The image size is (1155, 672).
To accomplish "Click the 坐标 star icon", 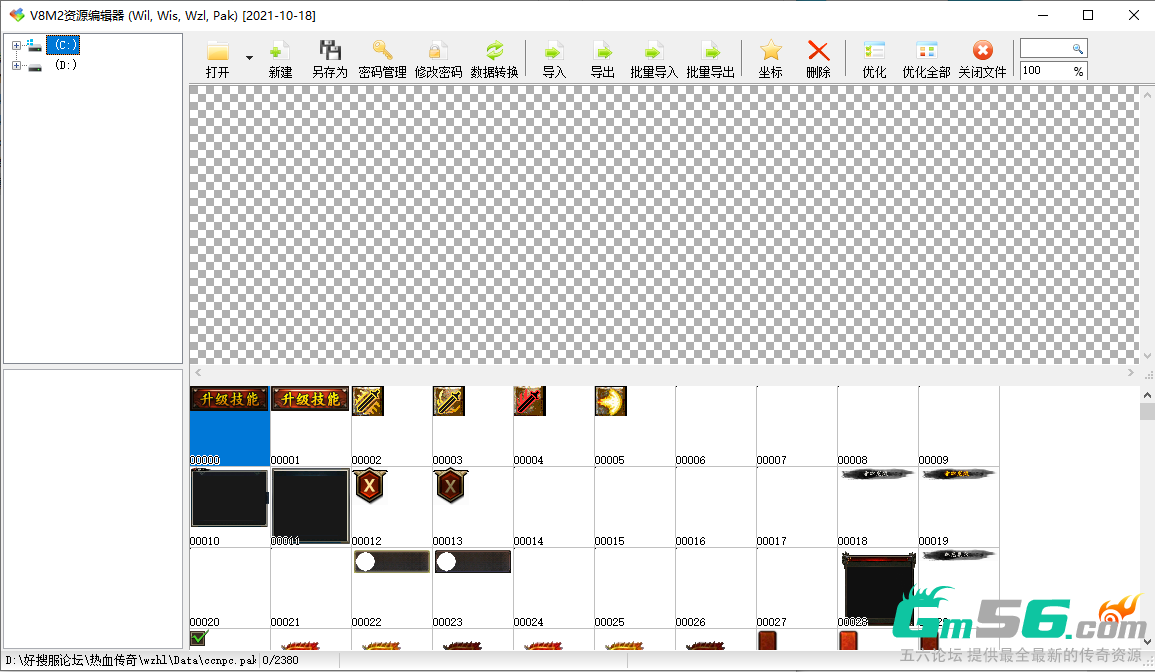I will (770, 50).
